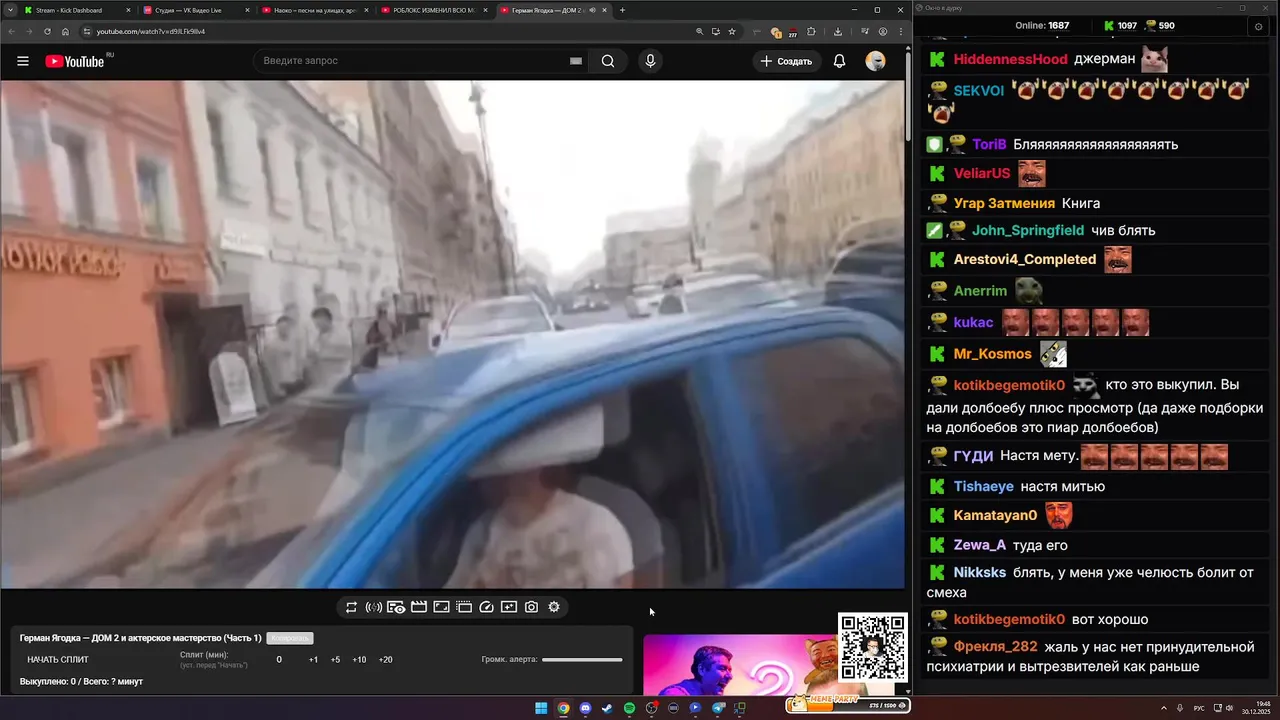Adjust the Громк. алерта volume slider
Viewport: 1280px width, 720px height.
coord(582,660)
